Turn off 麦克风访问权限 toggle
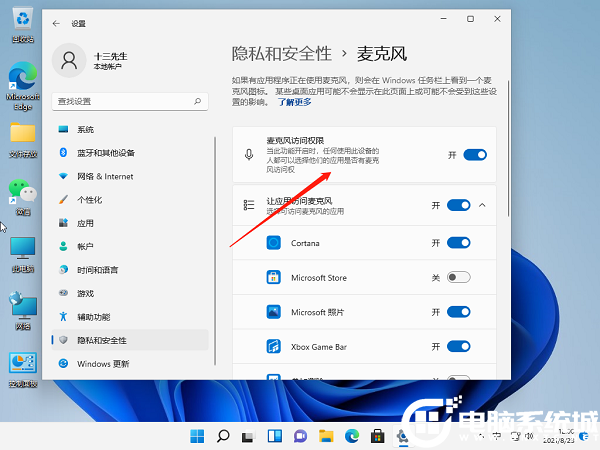 tap(475, 155)
